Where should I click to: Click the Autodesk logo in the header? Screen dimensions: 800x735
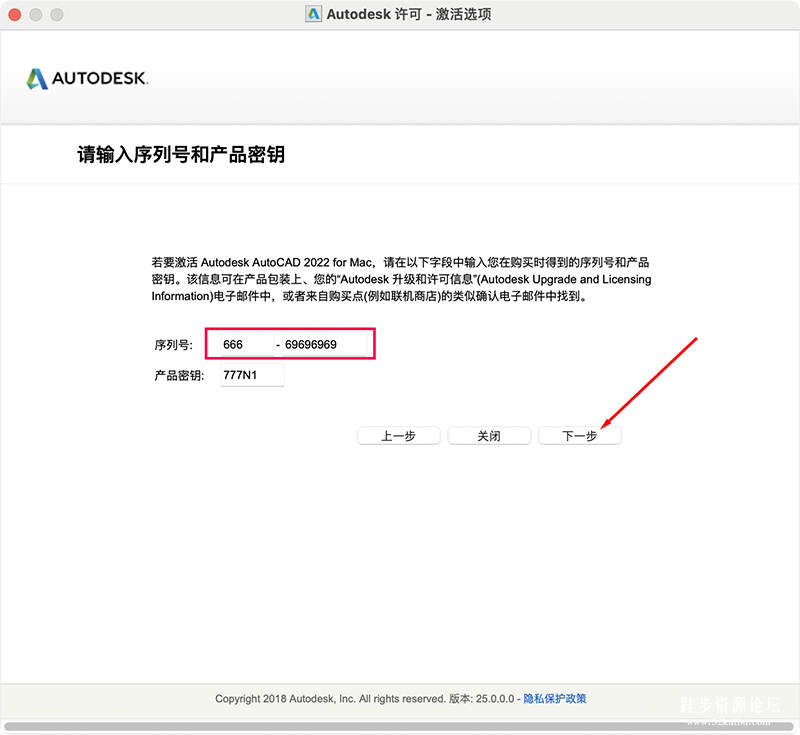(87, 79)
